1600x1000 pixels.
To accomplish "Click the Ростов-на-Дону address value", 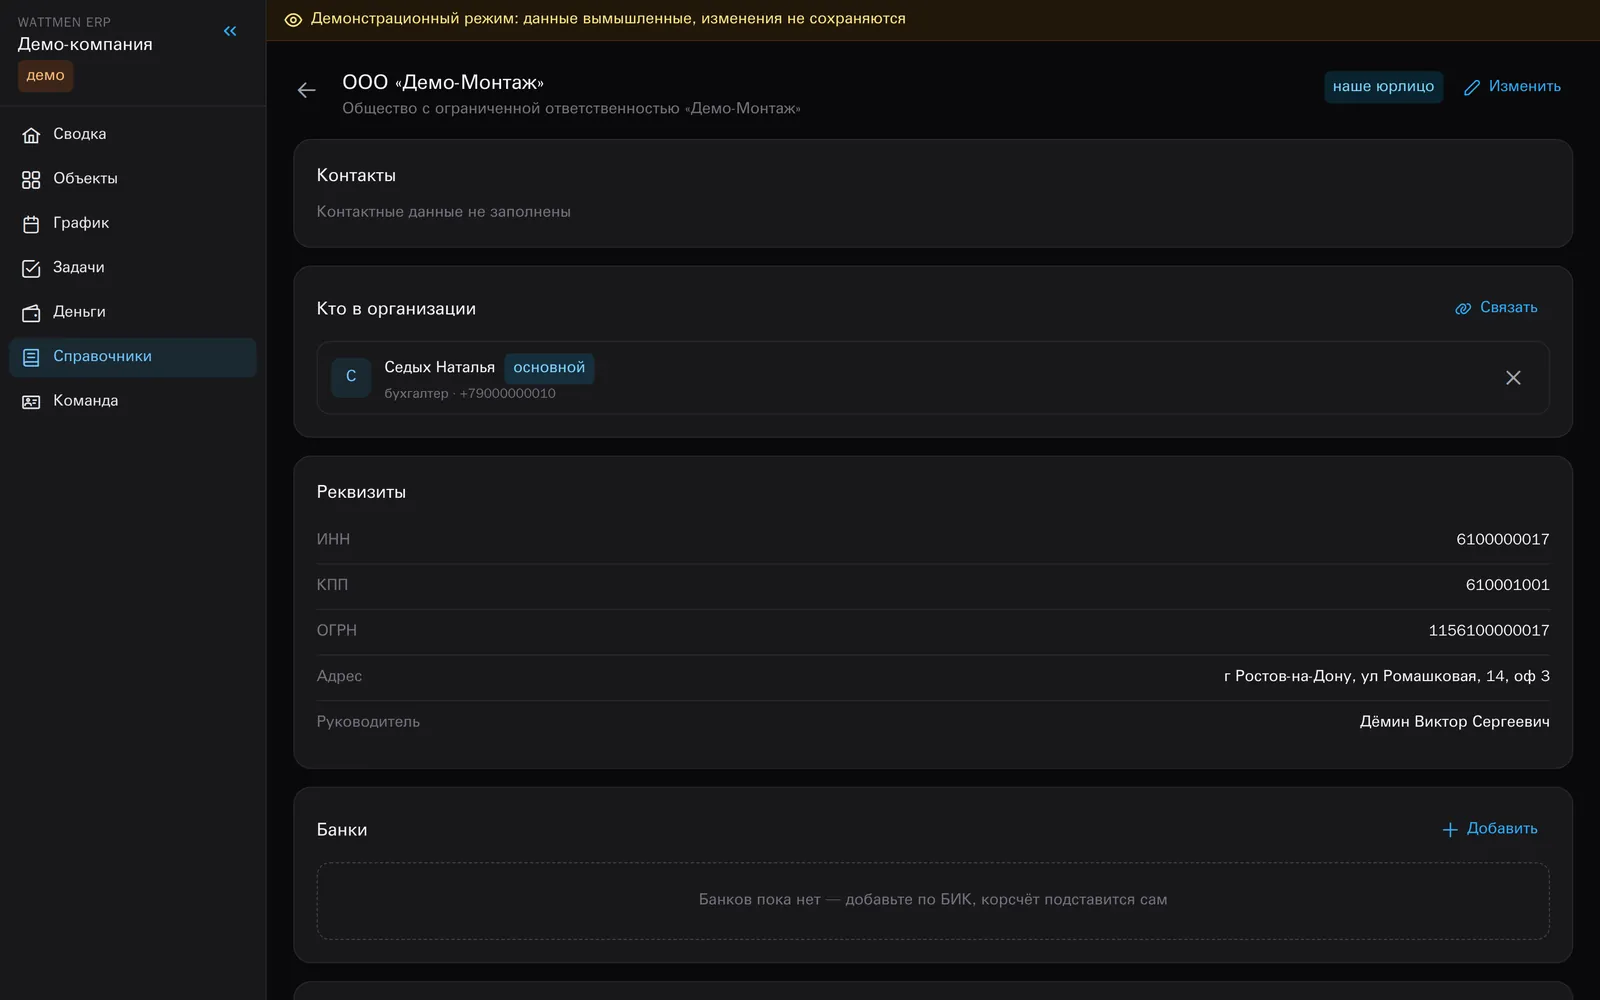I will (1386, 677).
